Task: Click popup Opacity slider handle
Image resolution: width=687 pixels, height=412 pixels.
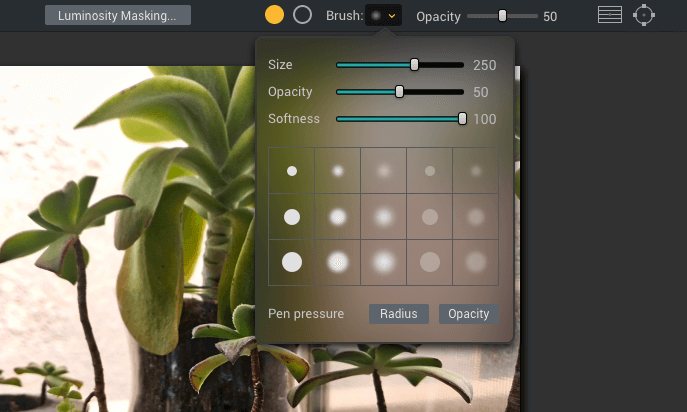Action: pos(399,92)
